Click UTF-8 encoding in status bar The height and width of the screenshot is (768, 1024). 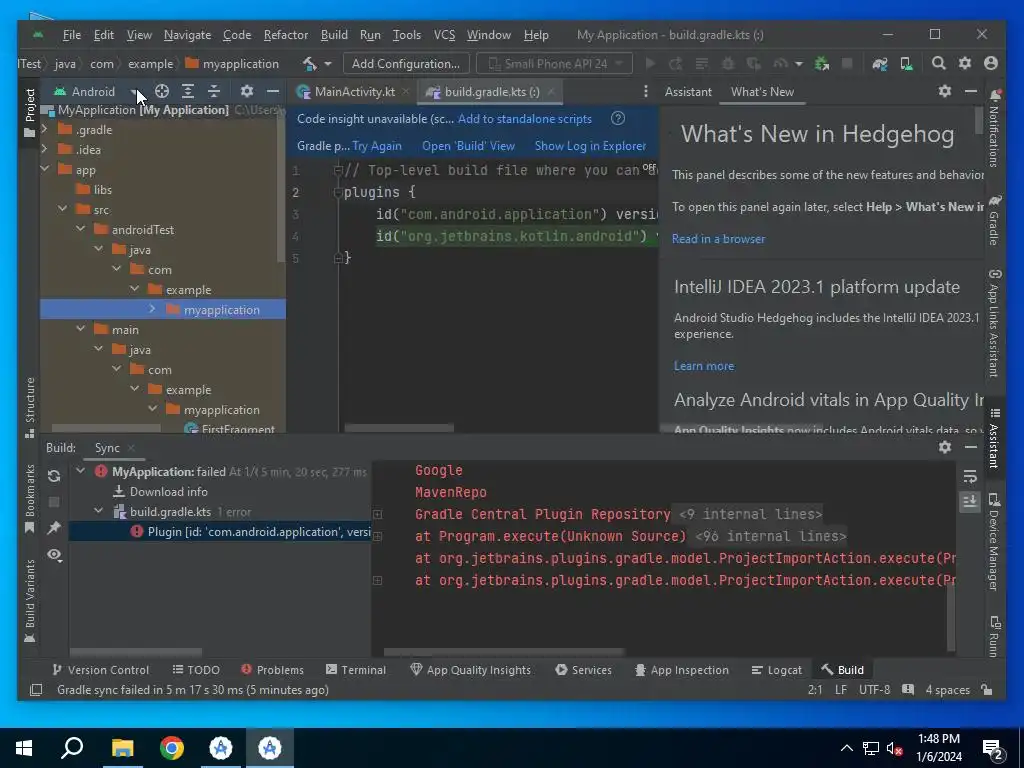(874, 690)
